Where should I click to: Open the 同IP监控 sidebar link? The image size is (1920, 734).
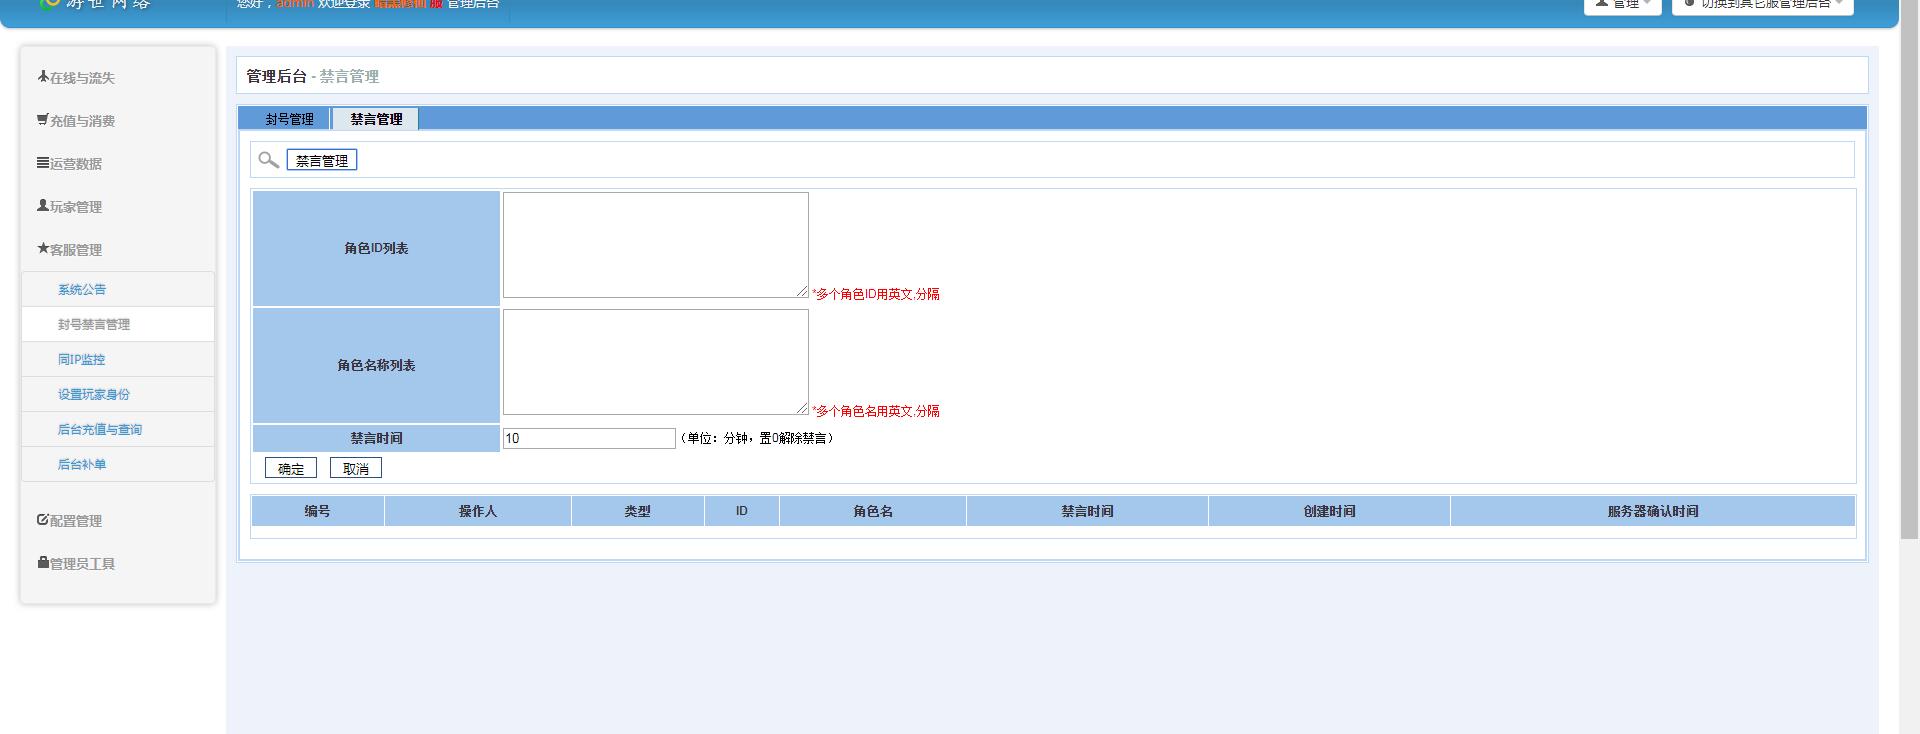click(81, 360)
